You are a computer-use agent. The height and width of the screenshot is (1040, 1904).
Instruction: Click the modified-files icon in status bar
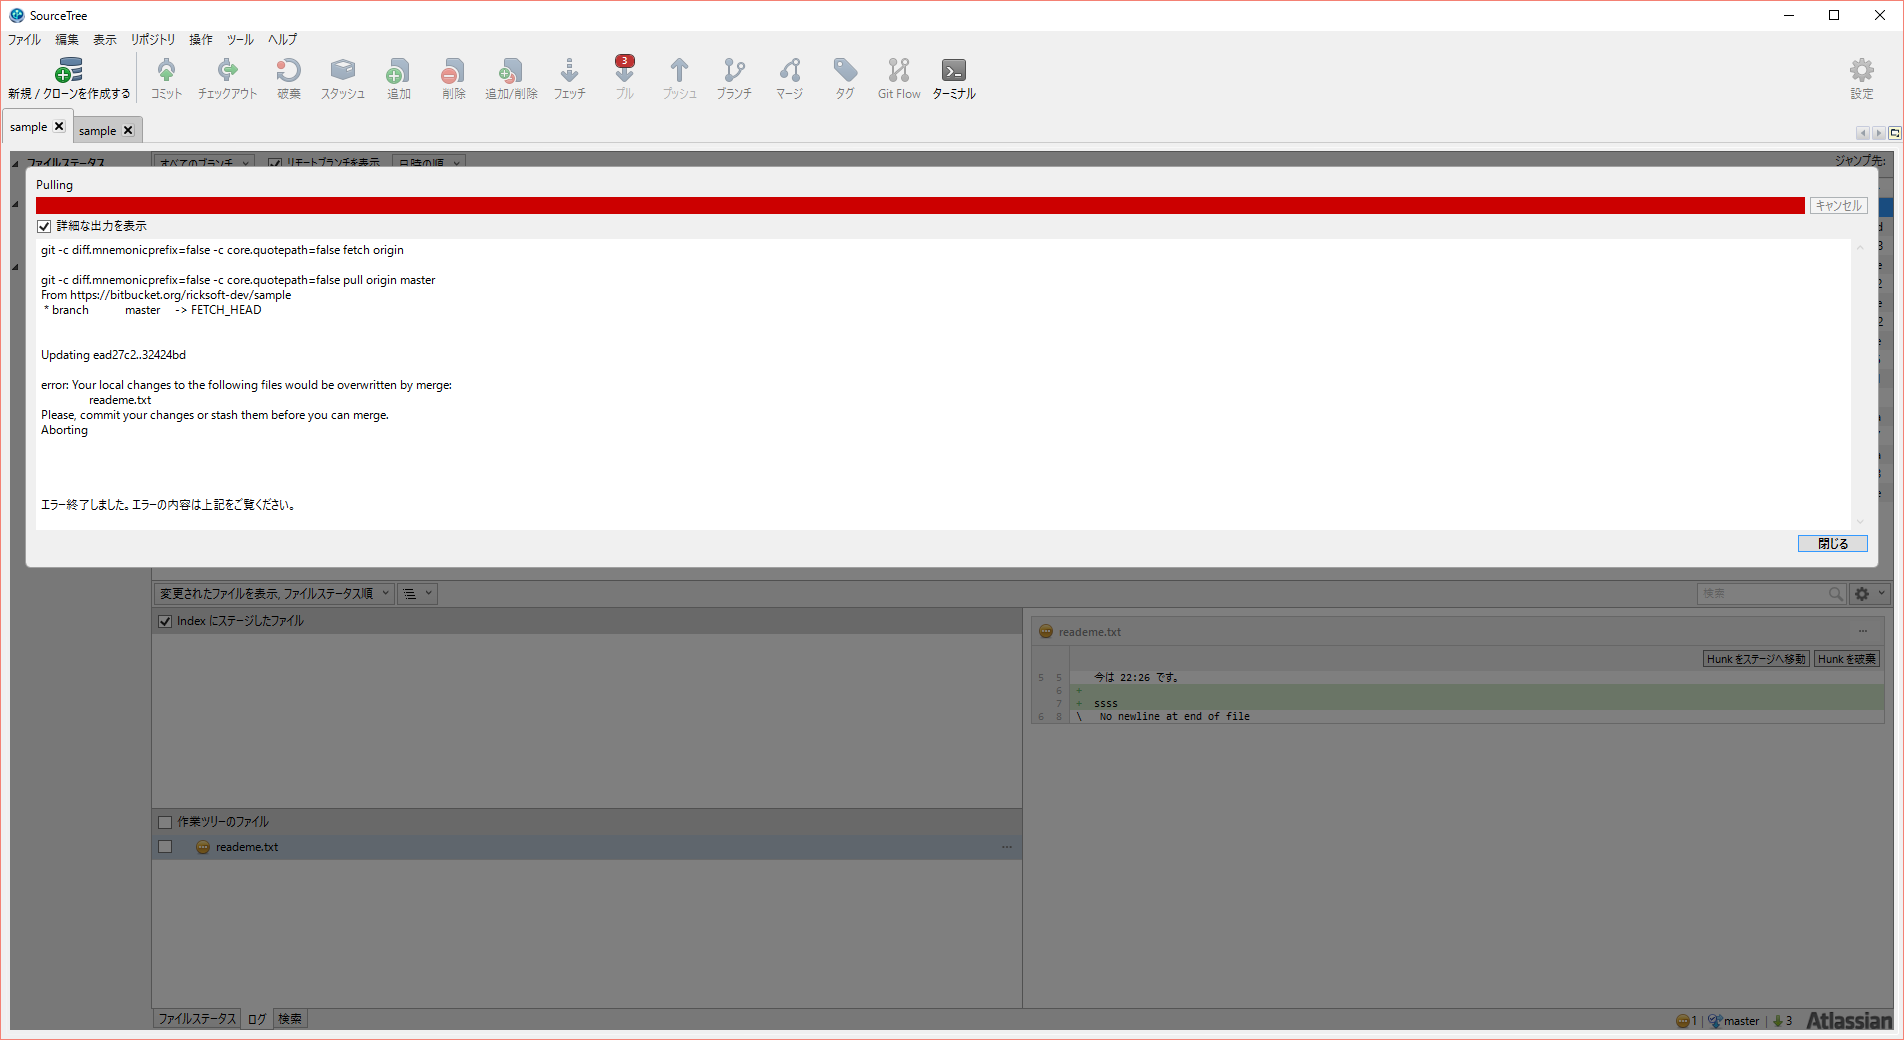coord(1682,1021)
